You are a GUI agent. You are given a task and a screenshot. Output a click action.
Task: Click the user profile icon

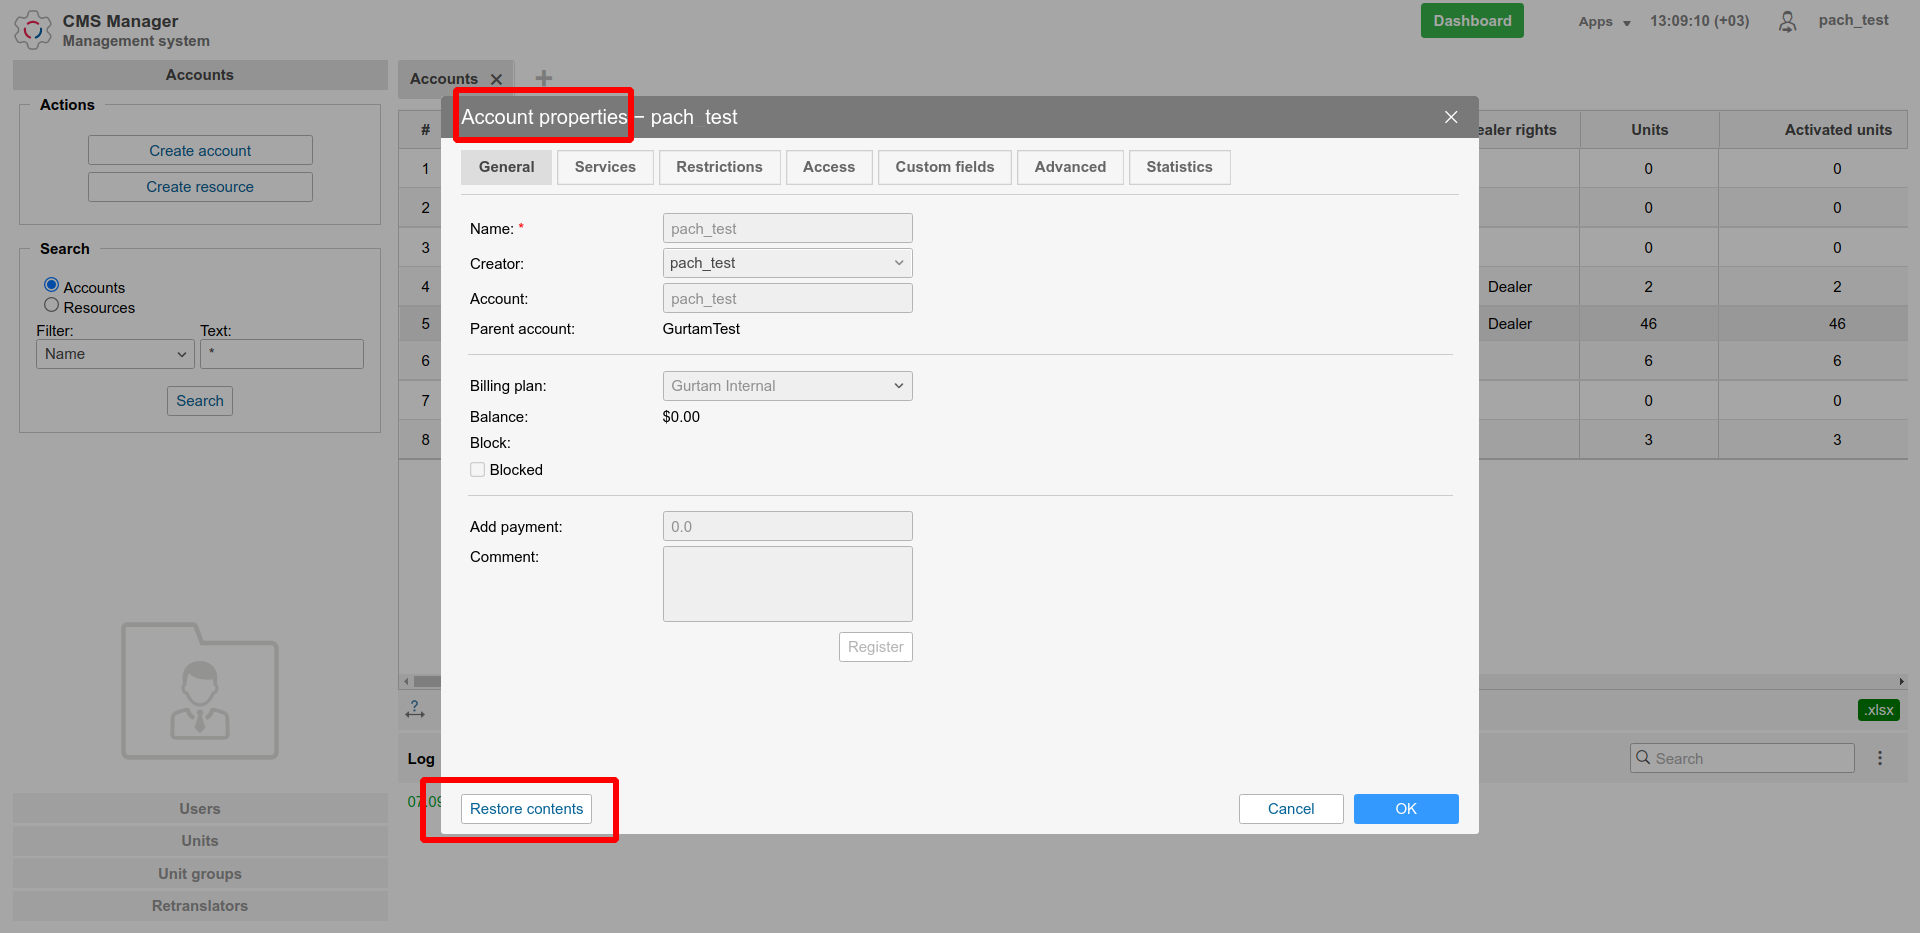click(x=1787, y=21)
